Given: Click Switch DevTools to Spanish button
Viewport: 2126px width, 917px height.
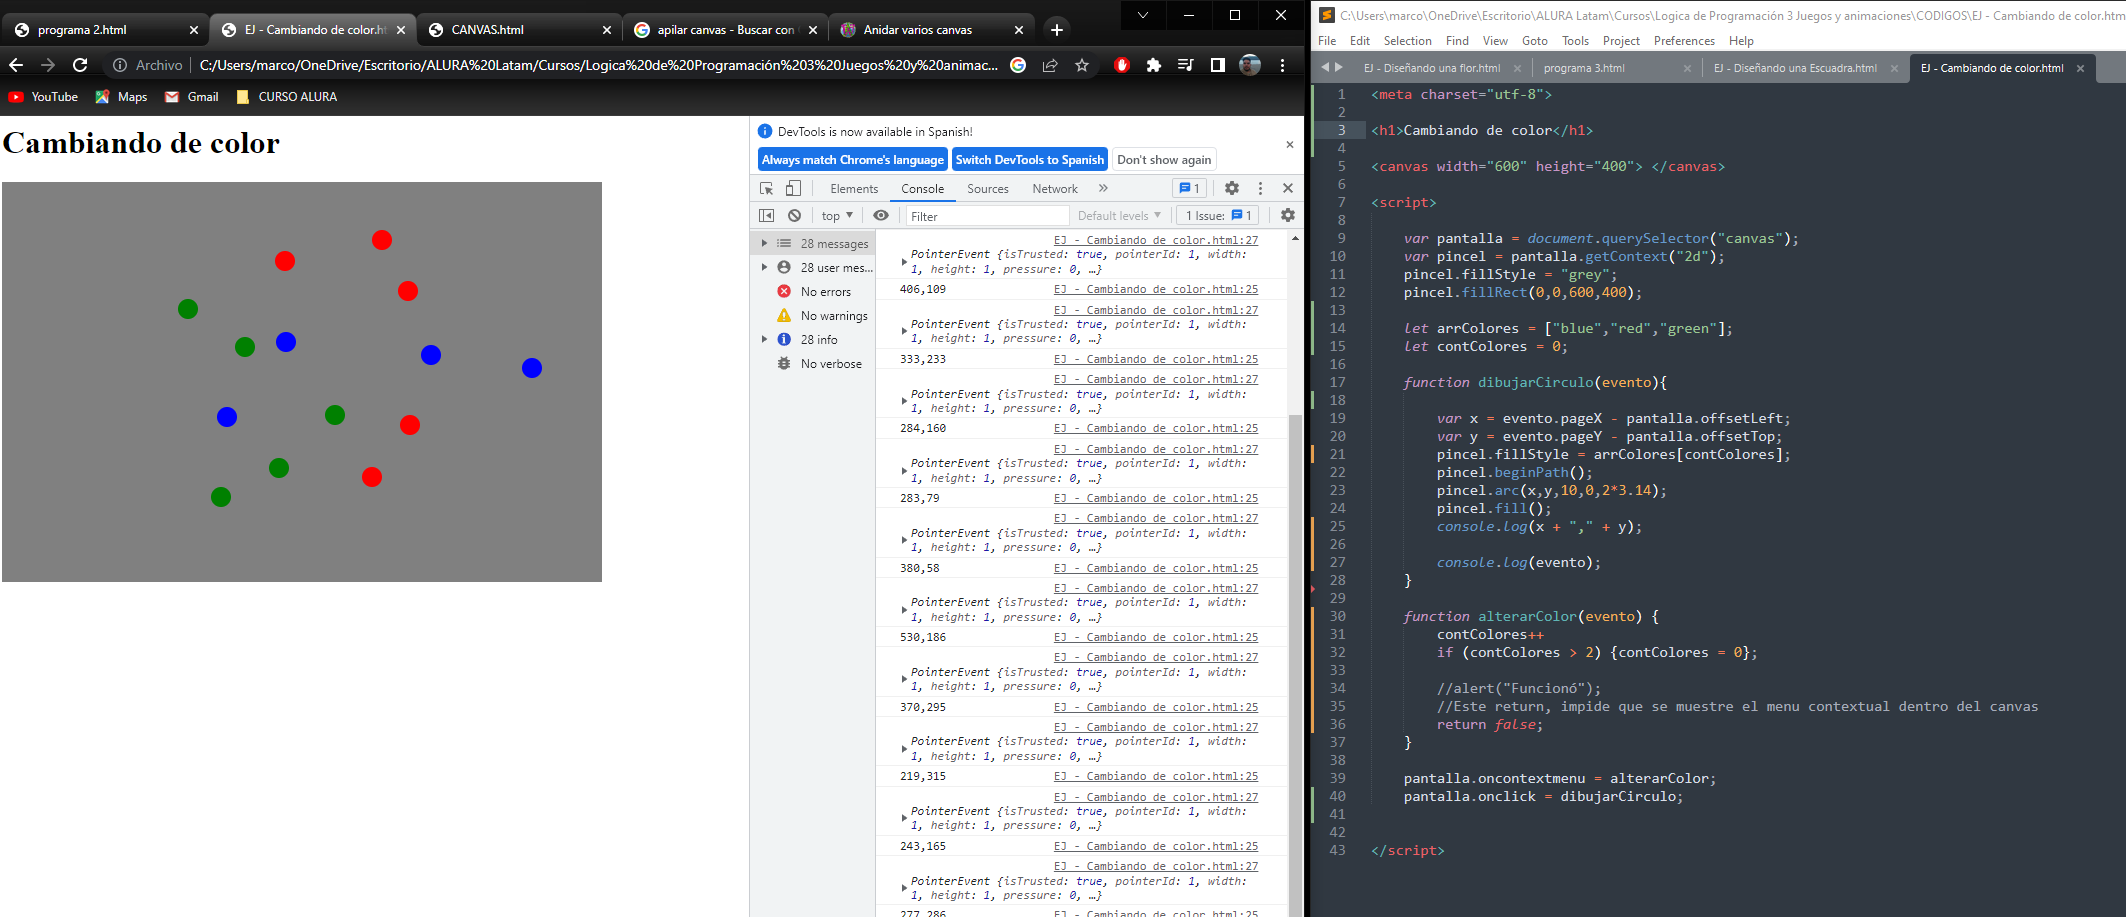Looking at the screenshot, I should [x=1029, y=160].
